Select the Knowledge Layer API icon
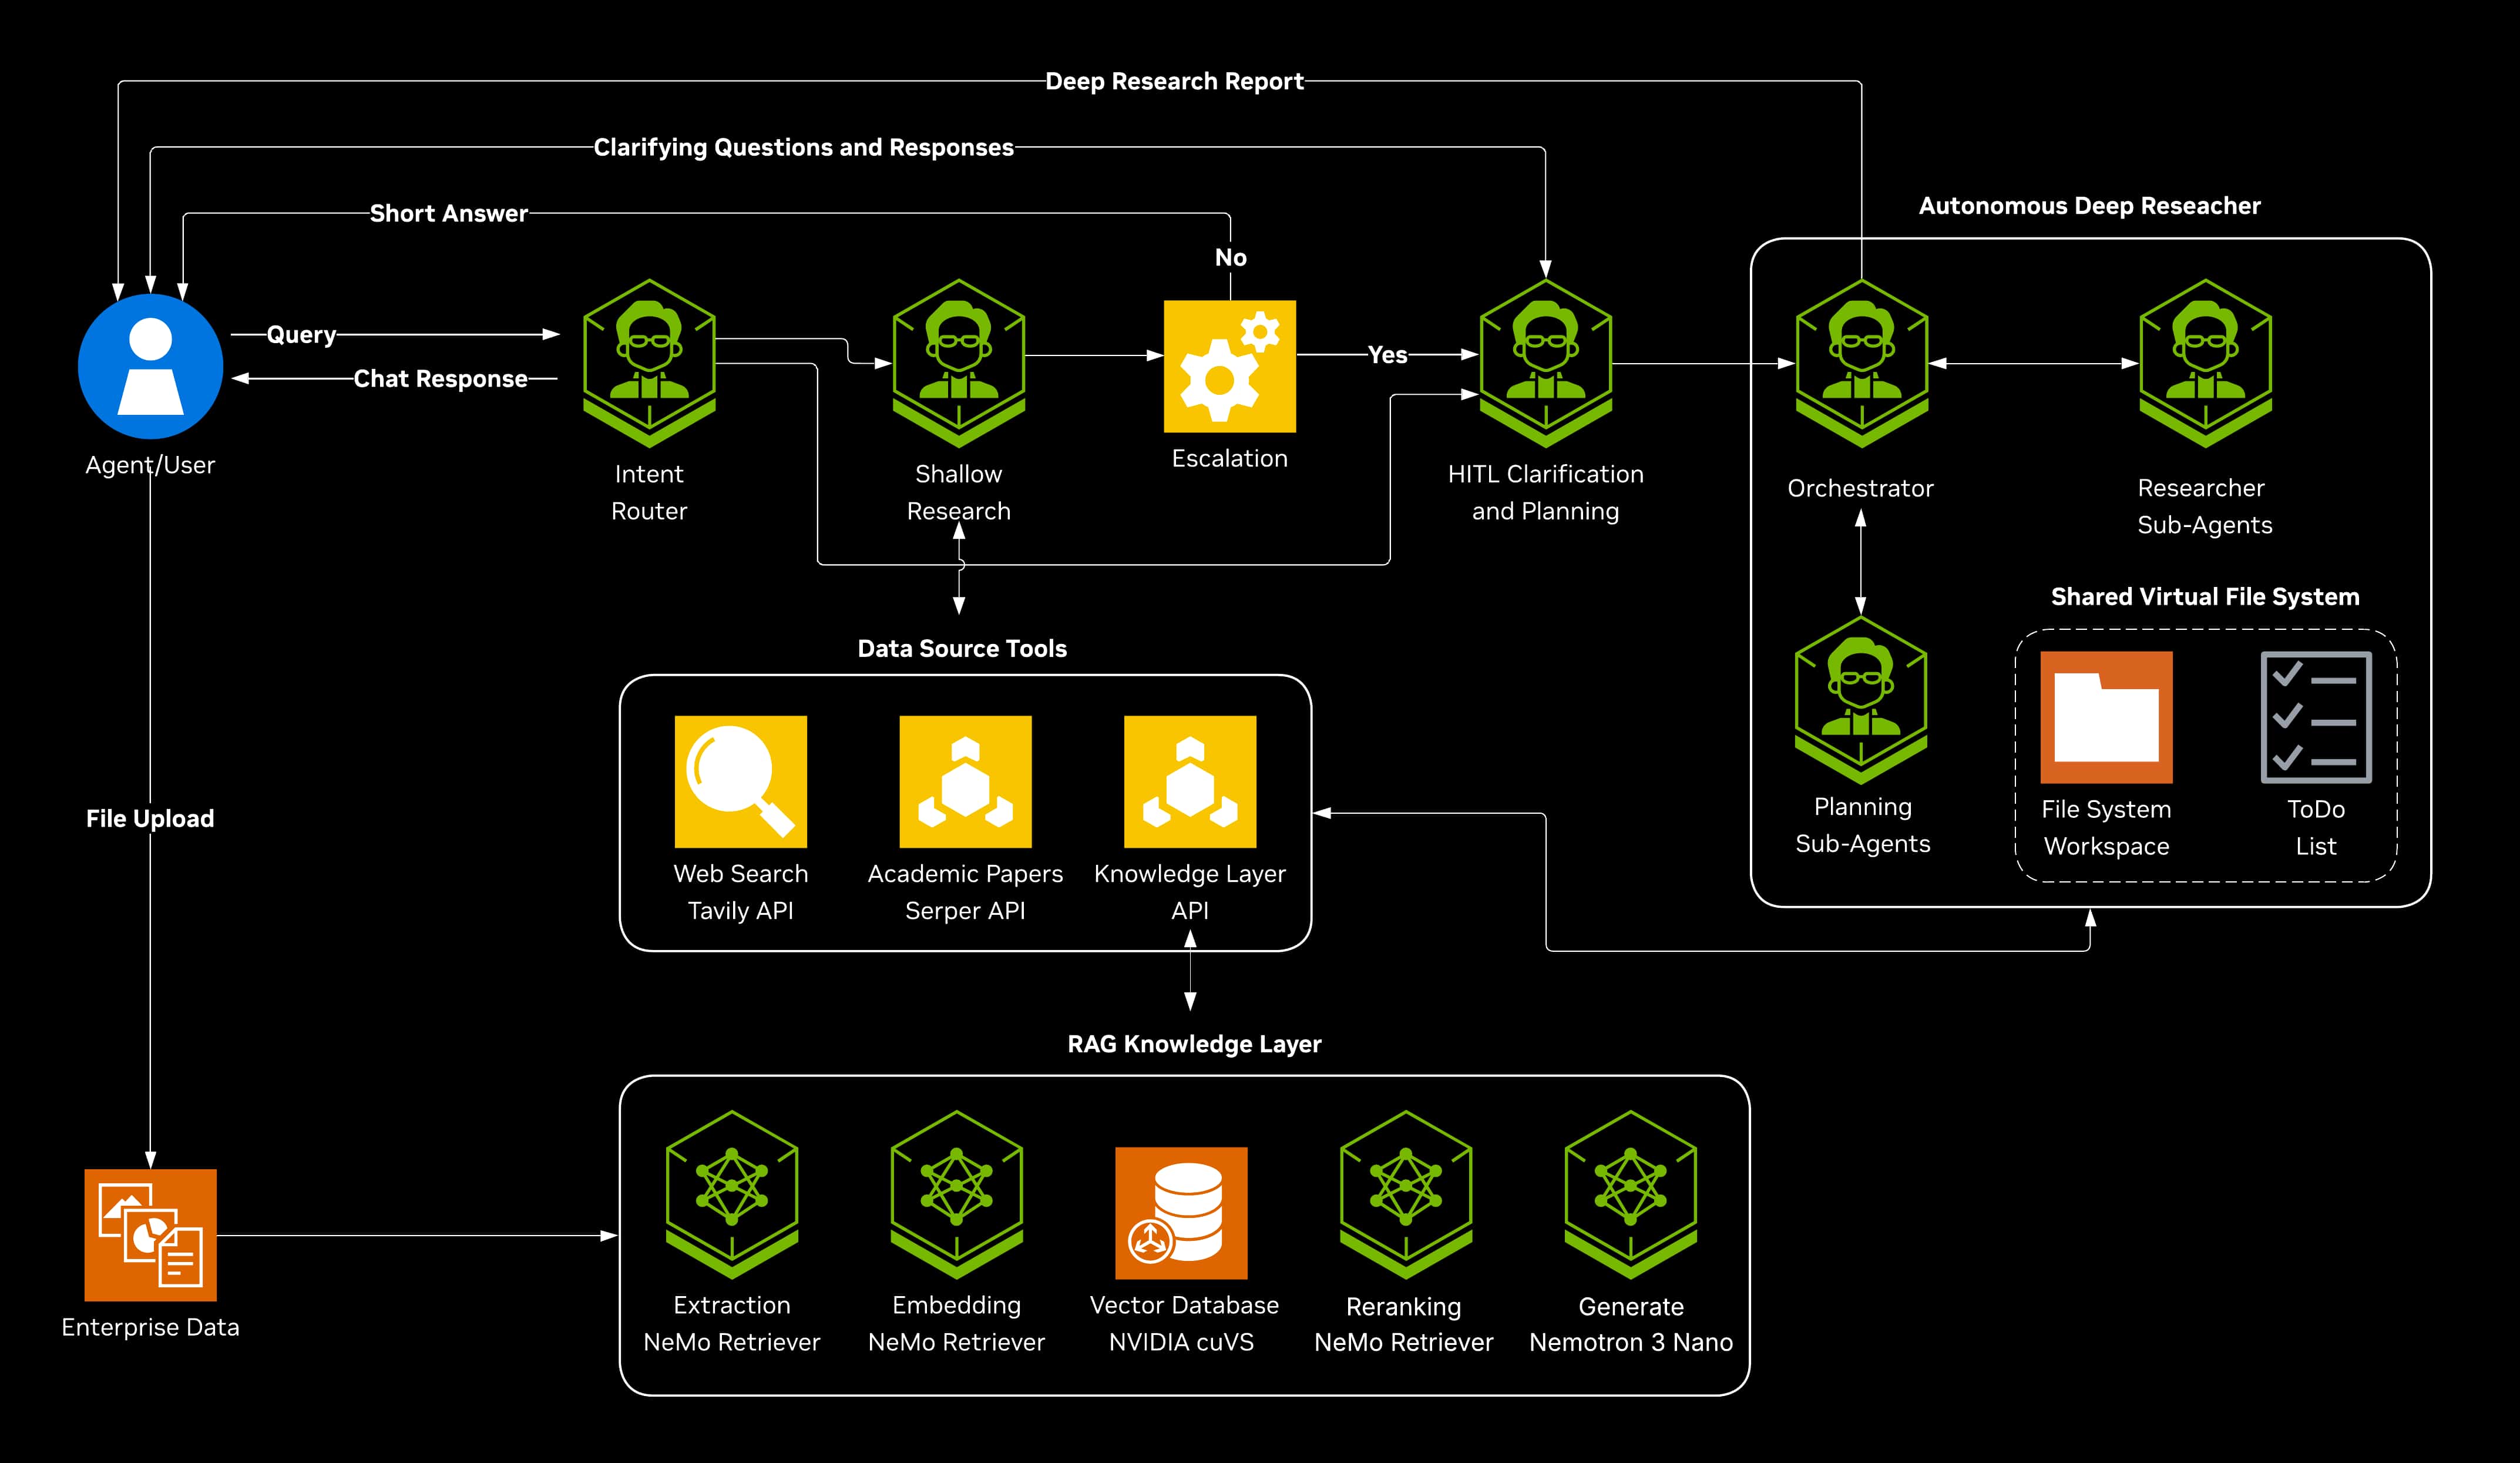Image resolution: width=2520 pixels, height=1463 pixels. pyautogui.click(x=1189, y=781)
